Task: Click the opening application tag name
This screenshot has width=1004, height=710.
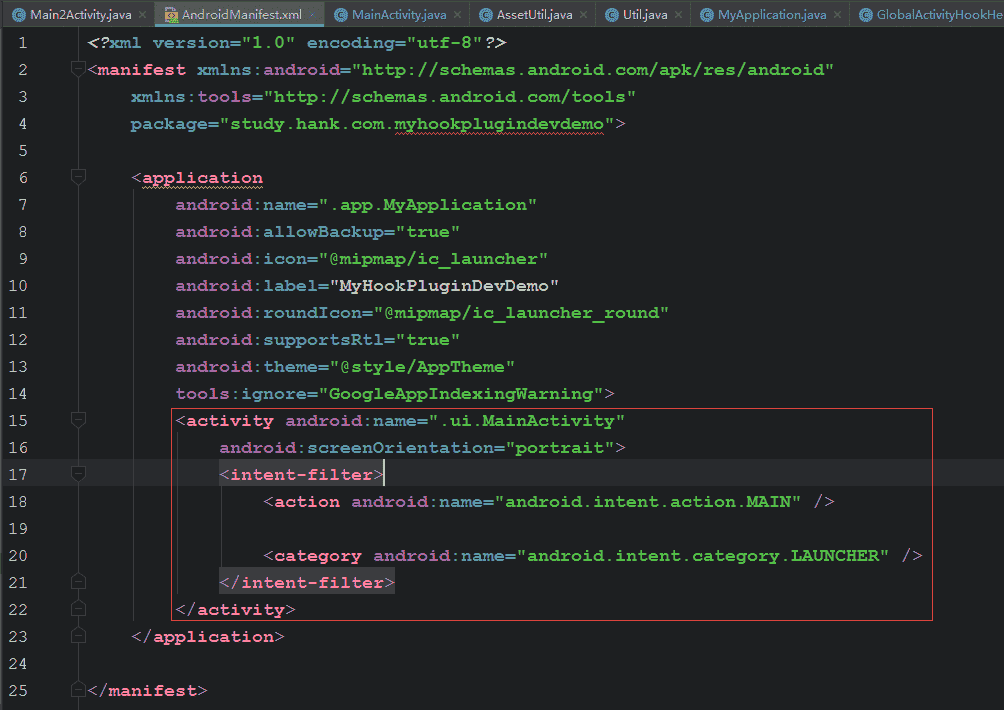Action: click(202, 177)
